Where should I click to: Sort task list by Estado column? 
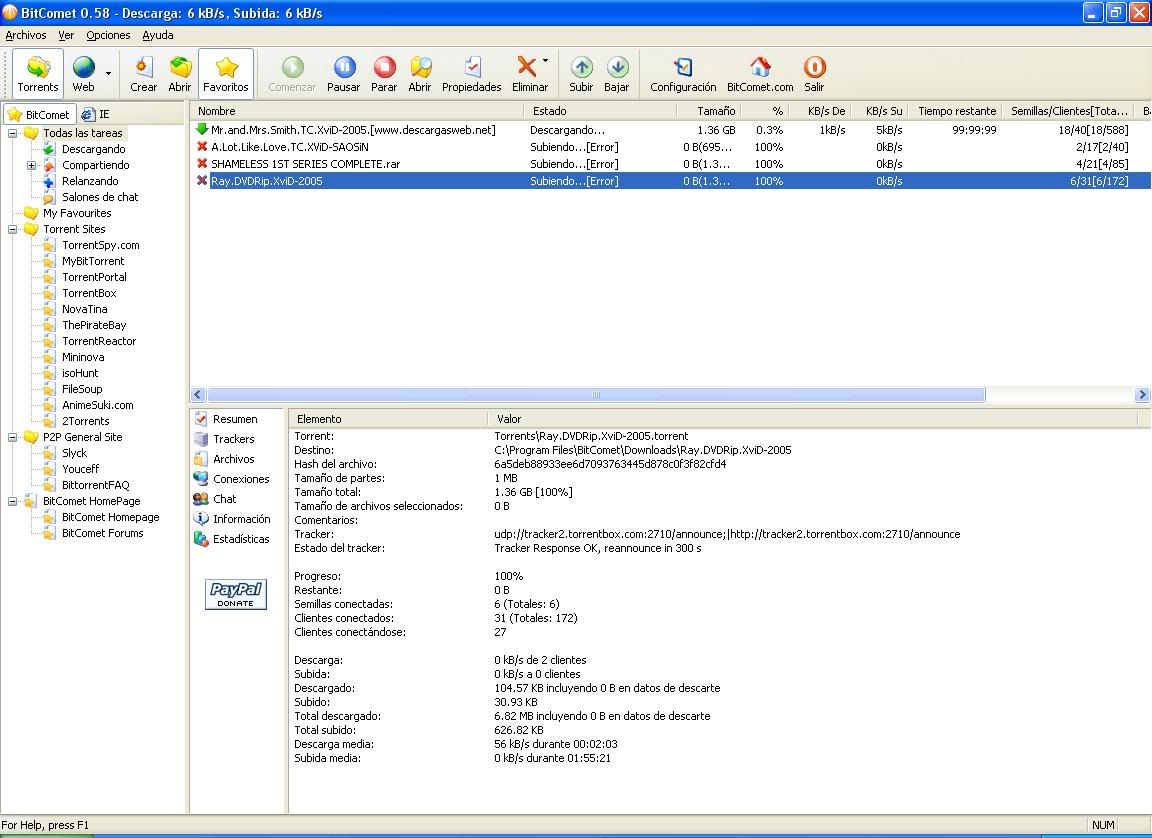pos(600,111)
